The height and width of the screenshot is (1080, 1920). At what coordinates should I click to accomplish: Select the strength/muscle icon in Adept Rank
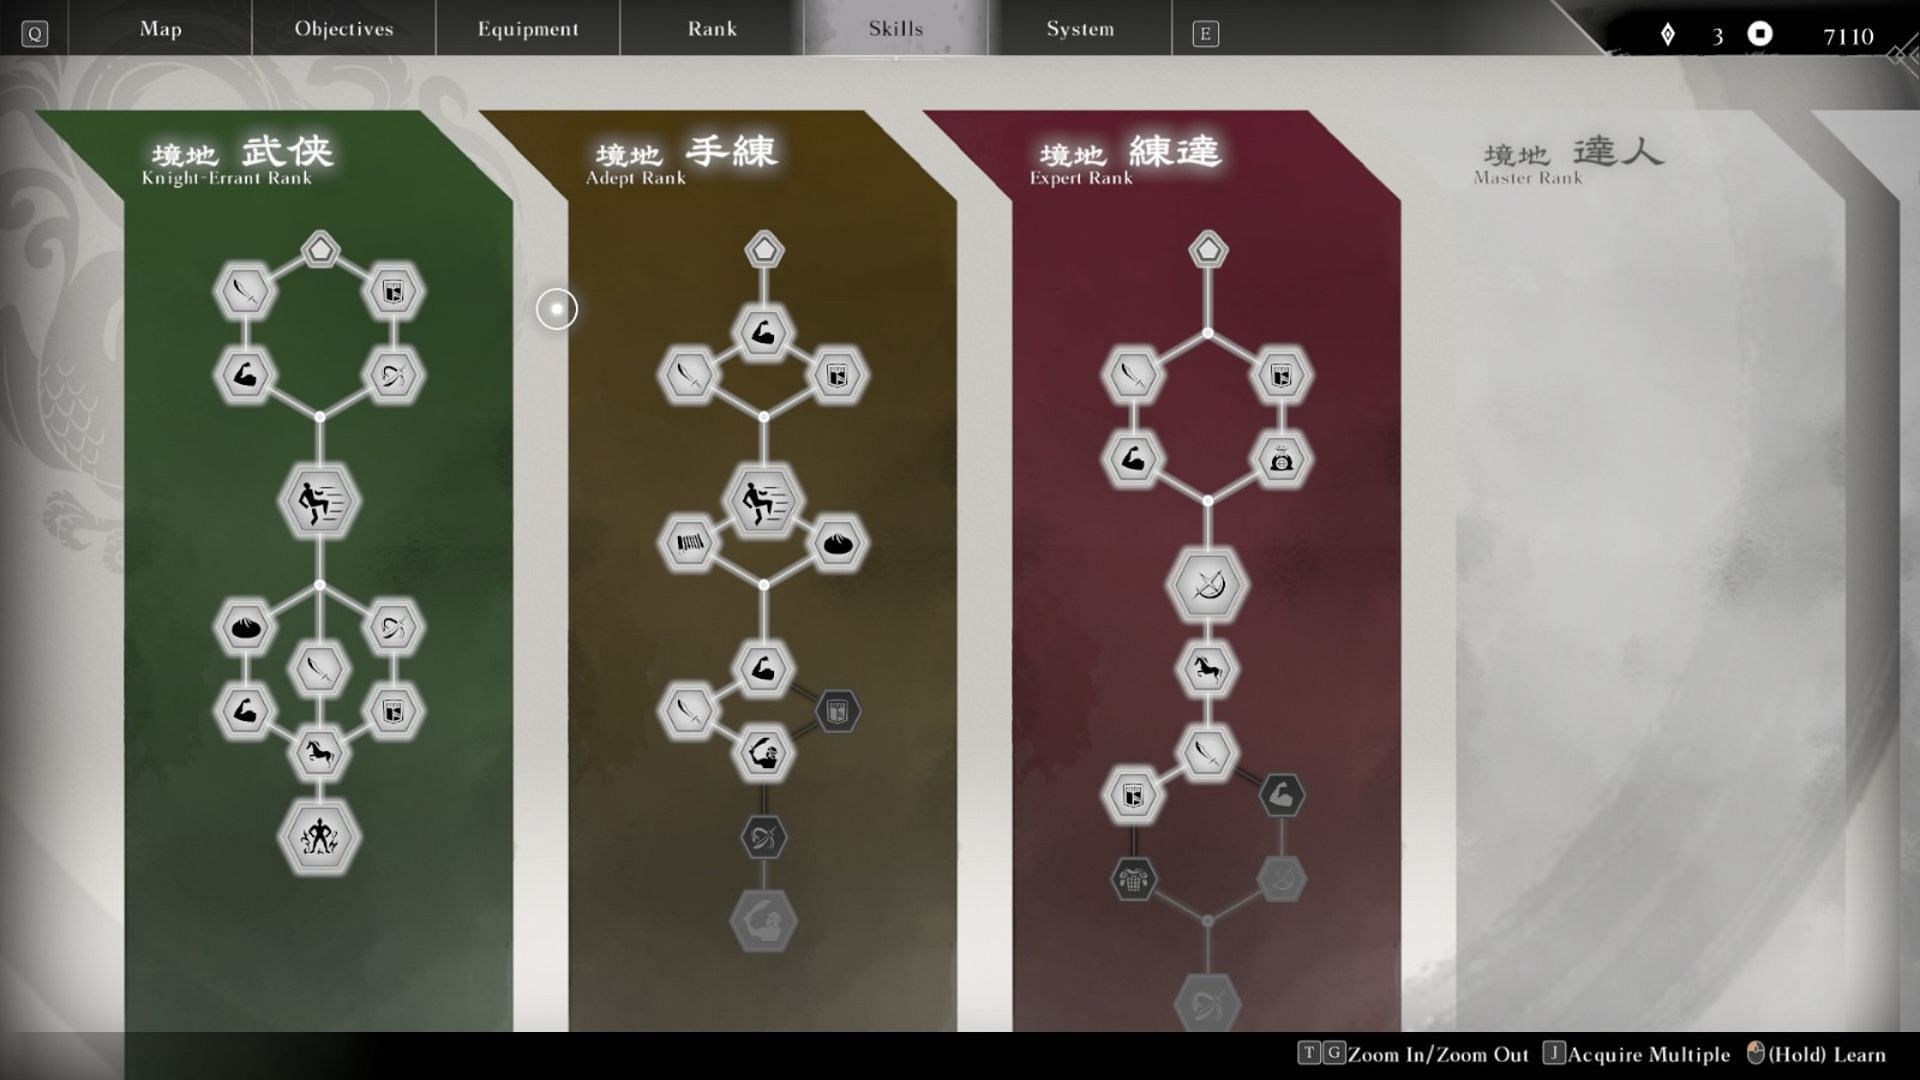click(x=762, y=332)
